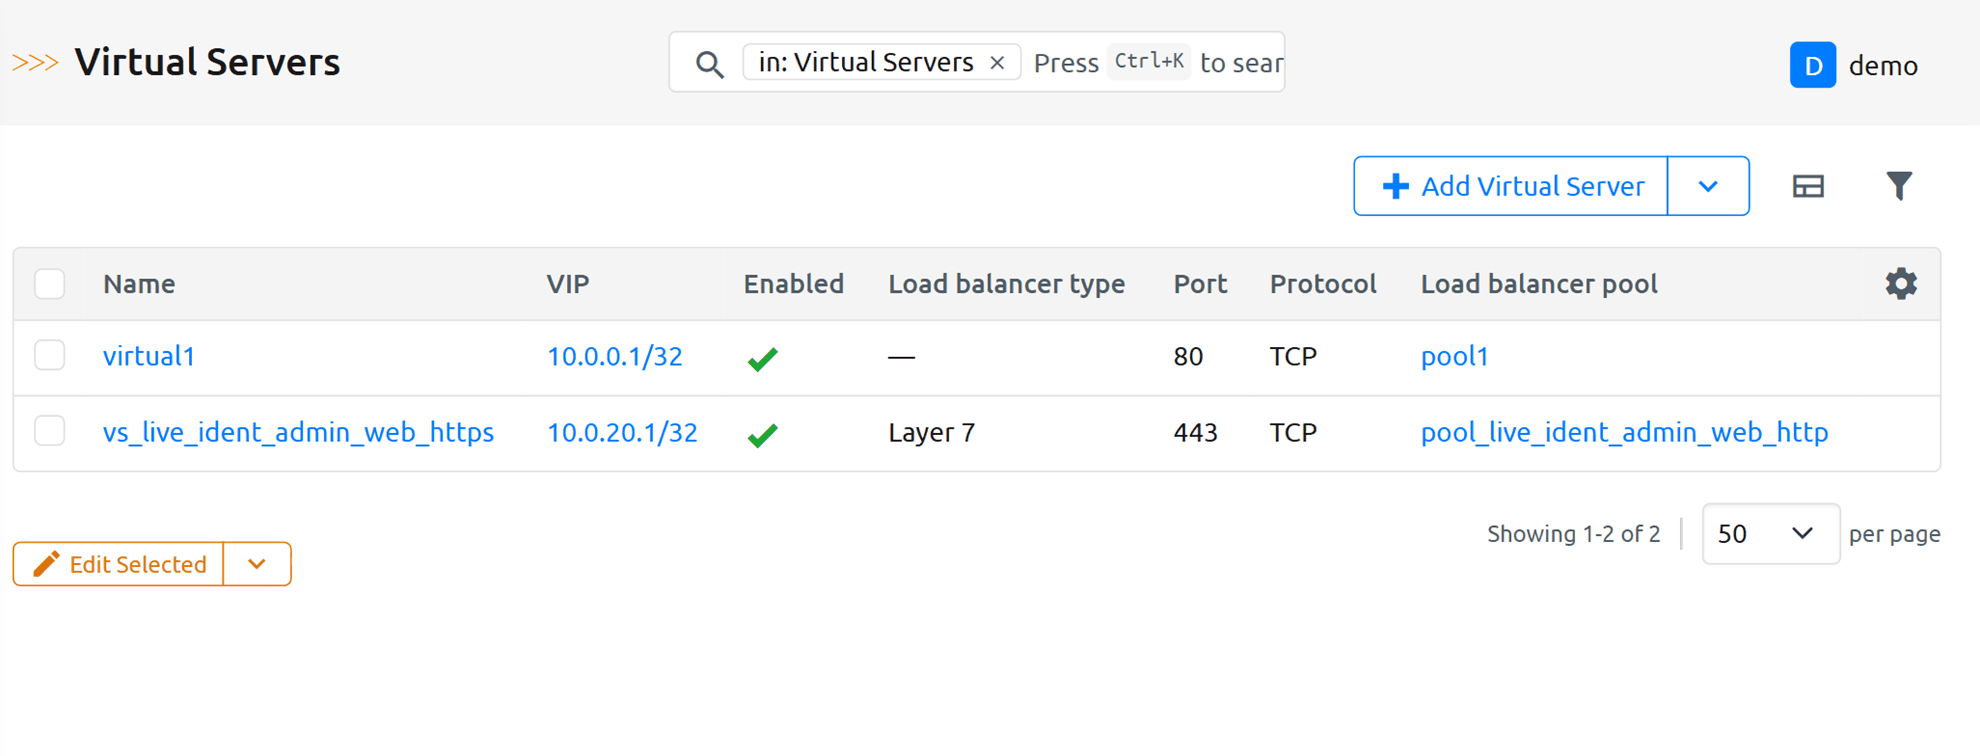Click the filter funnel icon
The width and height of the screenshot is (1980, 756).
[x=1898, y=186]
